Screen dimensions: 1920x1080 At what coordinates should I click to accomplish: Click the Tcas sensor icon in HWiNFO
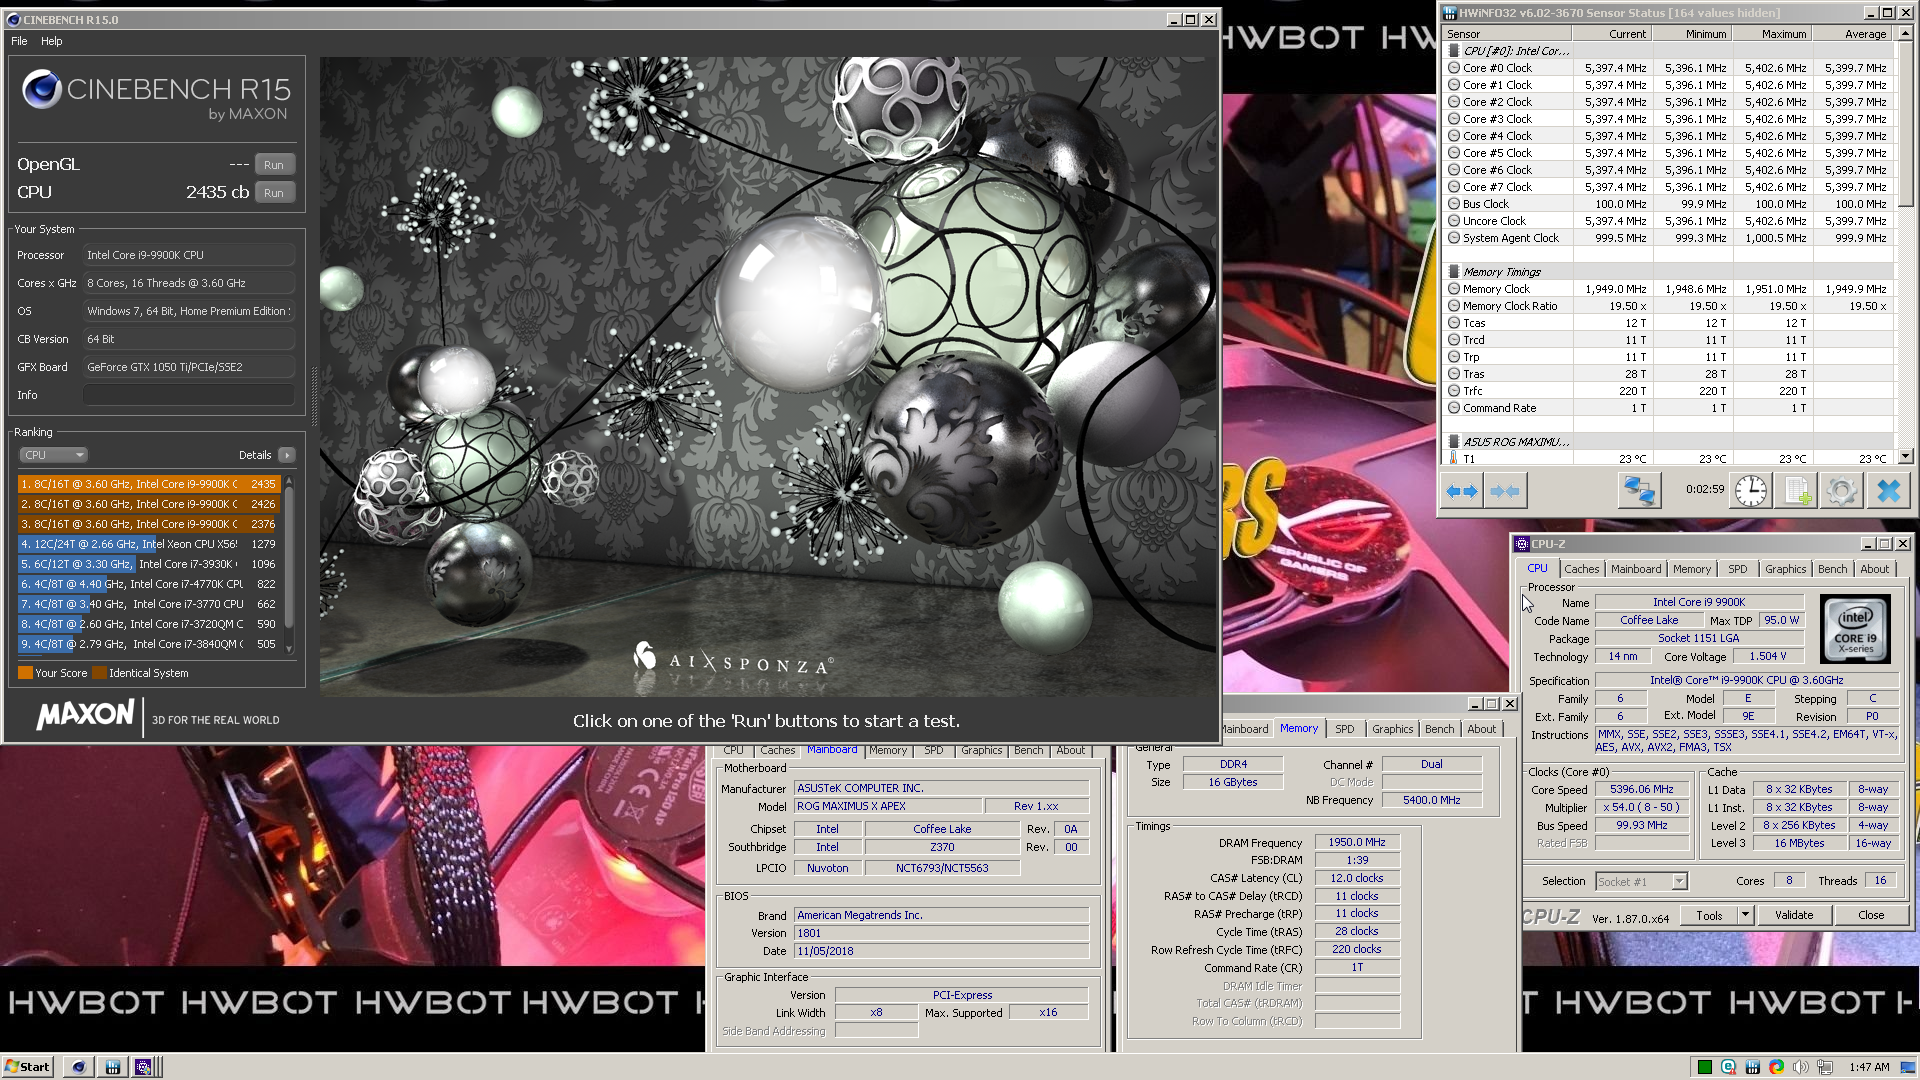pyautogui.click(x=1454, y=323)
